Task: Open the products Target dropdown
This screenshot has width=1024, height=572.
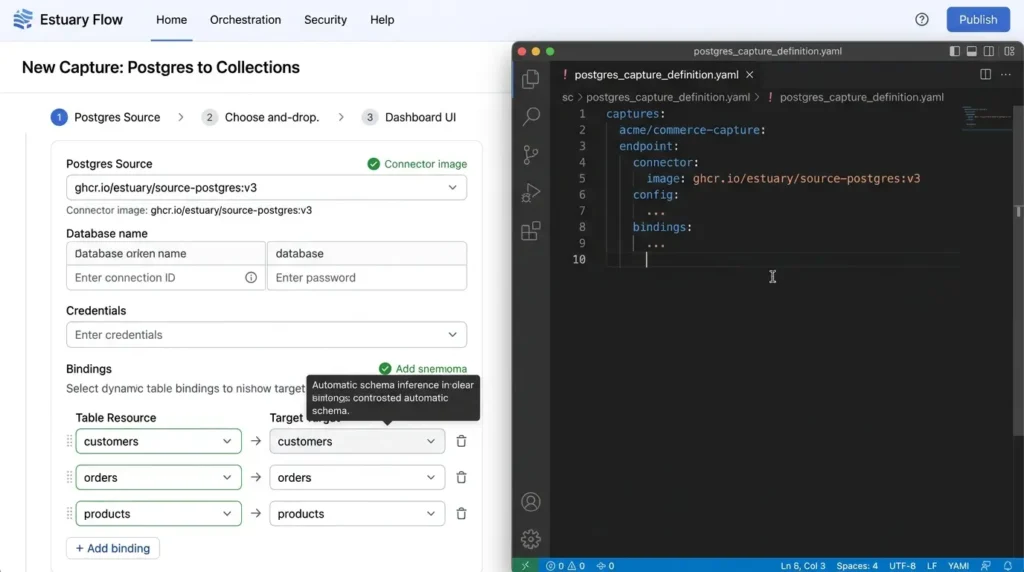Action: (x=357, y=514)
